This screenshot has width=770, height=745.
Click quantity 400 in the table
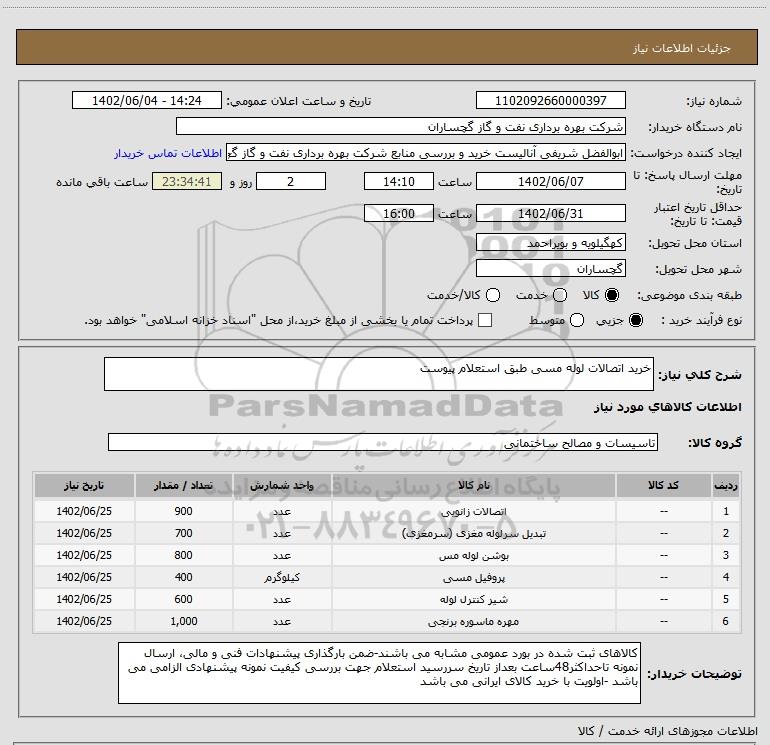click(184, 578)
